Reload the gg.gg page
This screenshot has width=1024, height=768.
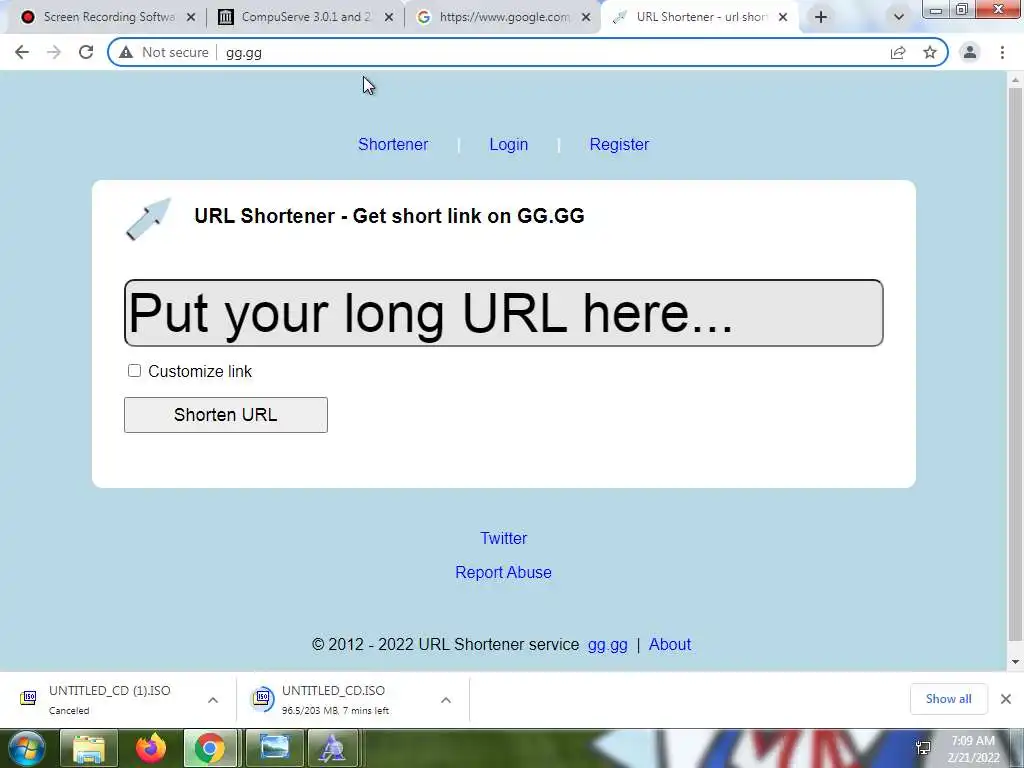86,52
